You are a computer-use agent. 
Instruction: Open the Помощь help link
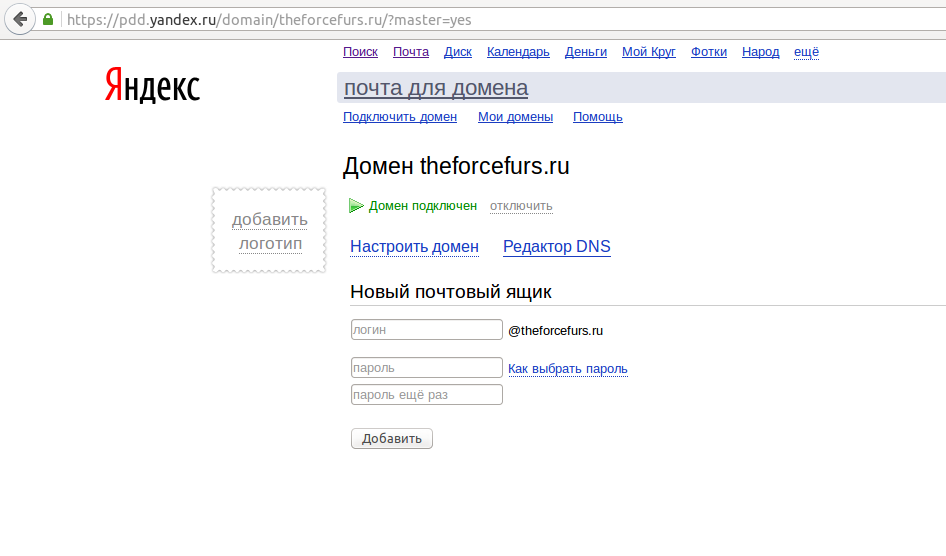[597, 117]
